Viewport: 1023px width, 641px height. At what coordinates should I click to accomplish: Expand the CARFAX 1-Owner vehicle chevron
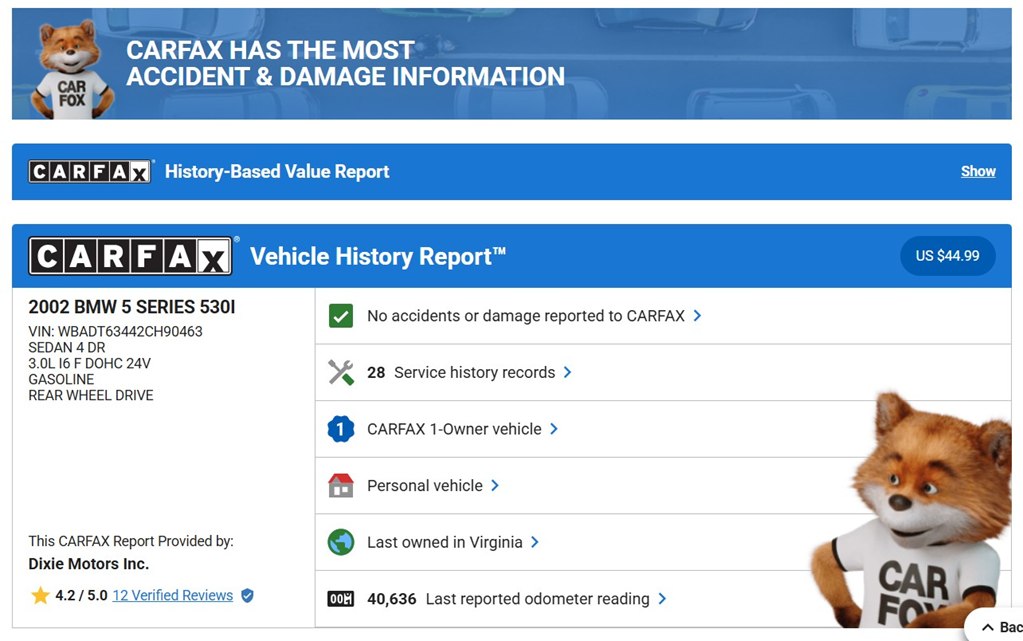(554, 429)
